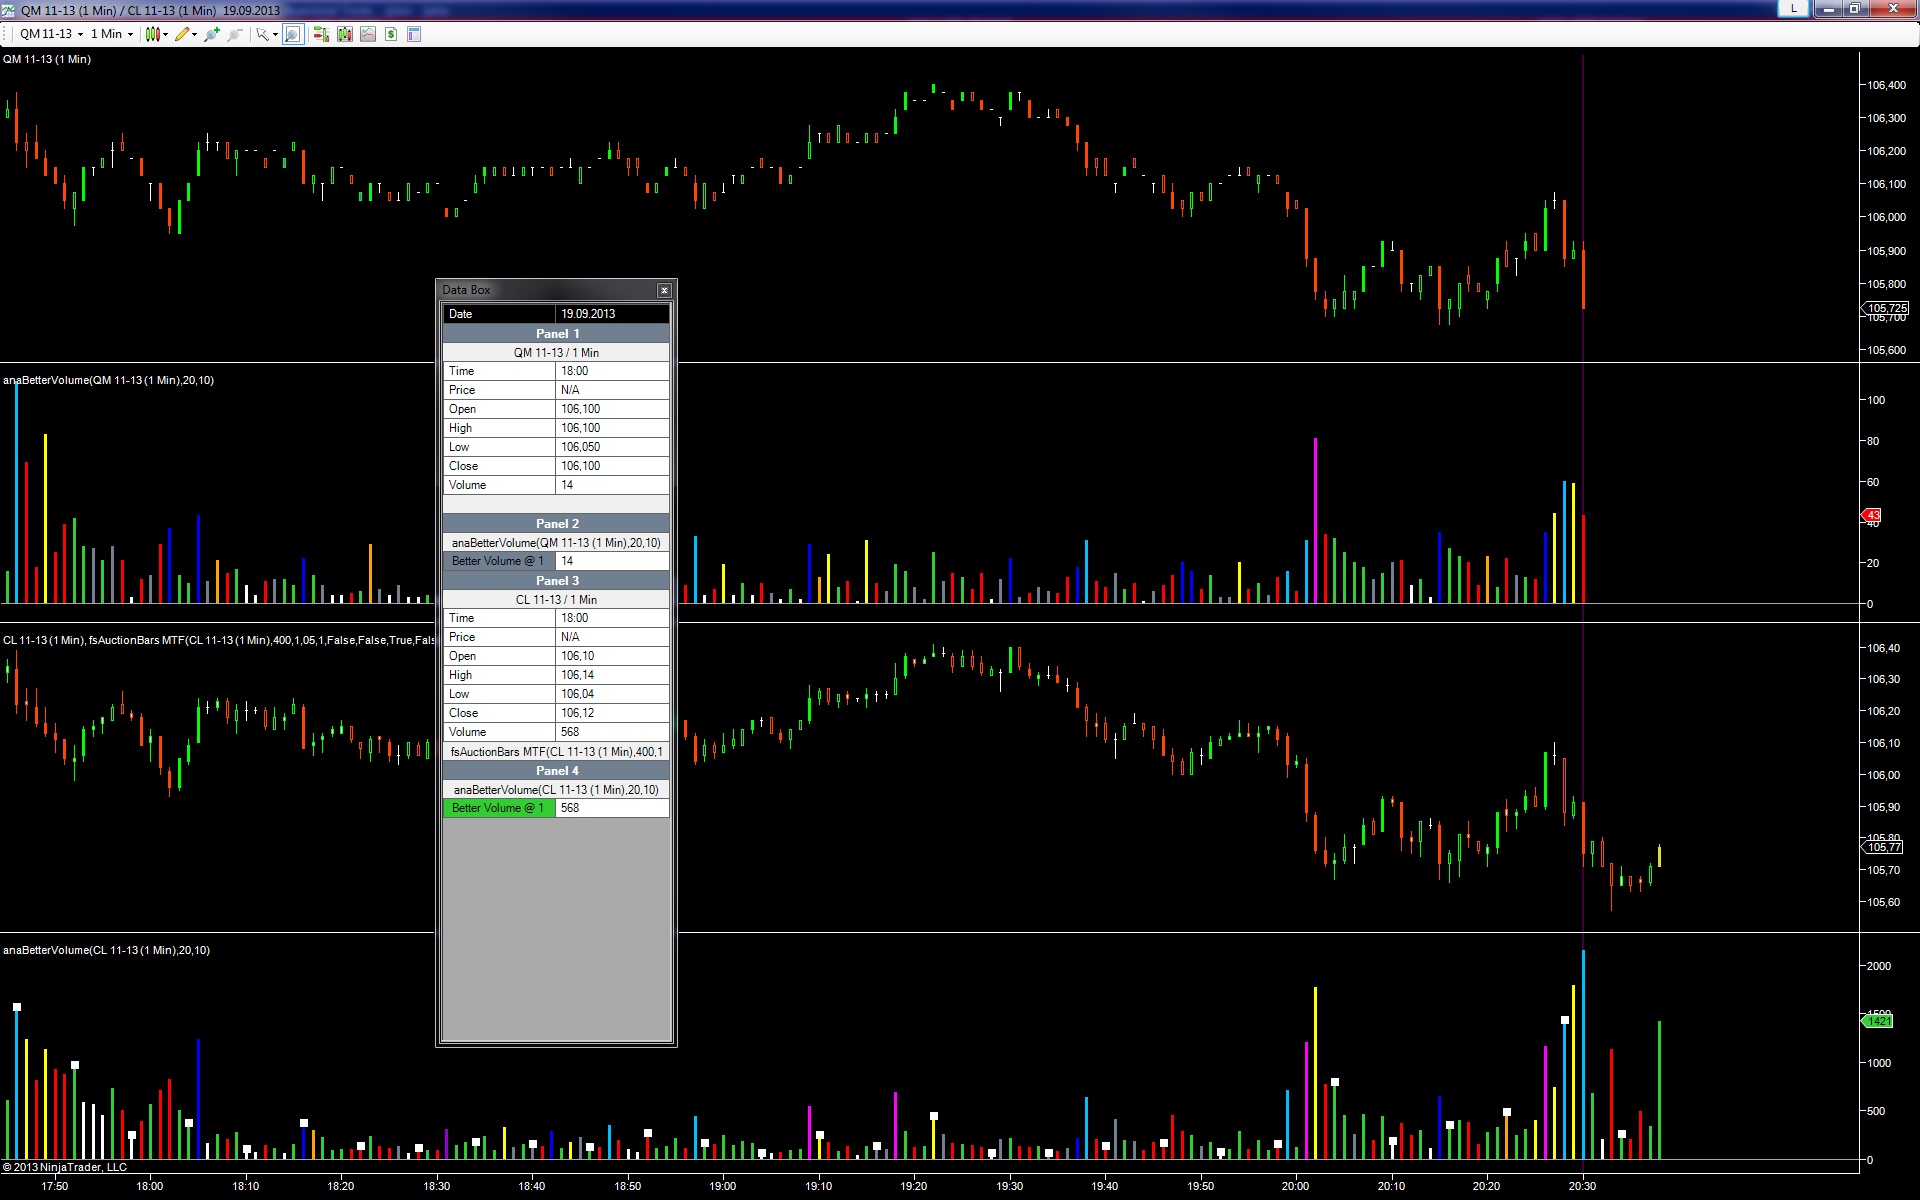Click the CL 11-13 / 1 Min row
The height and width of the screenshot is (1200, 1920).
pyautogui.click(x=557, y=600)
